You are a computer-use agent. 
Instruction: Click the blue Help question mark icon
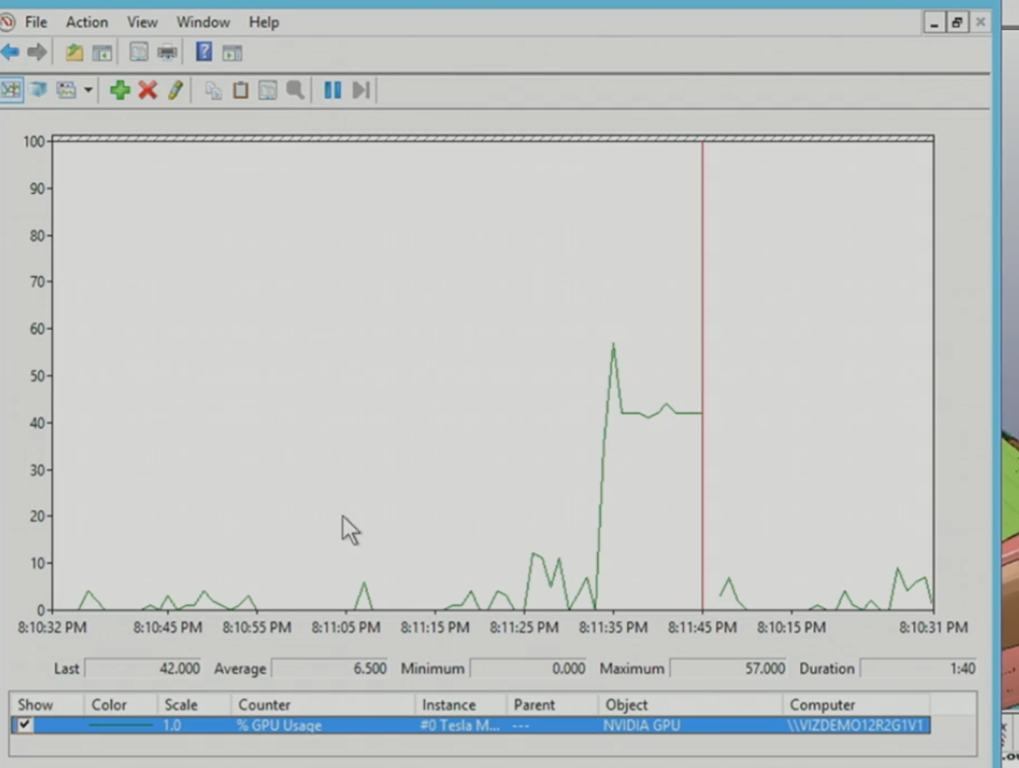coord(204,52)
